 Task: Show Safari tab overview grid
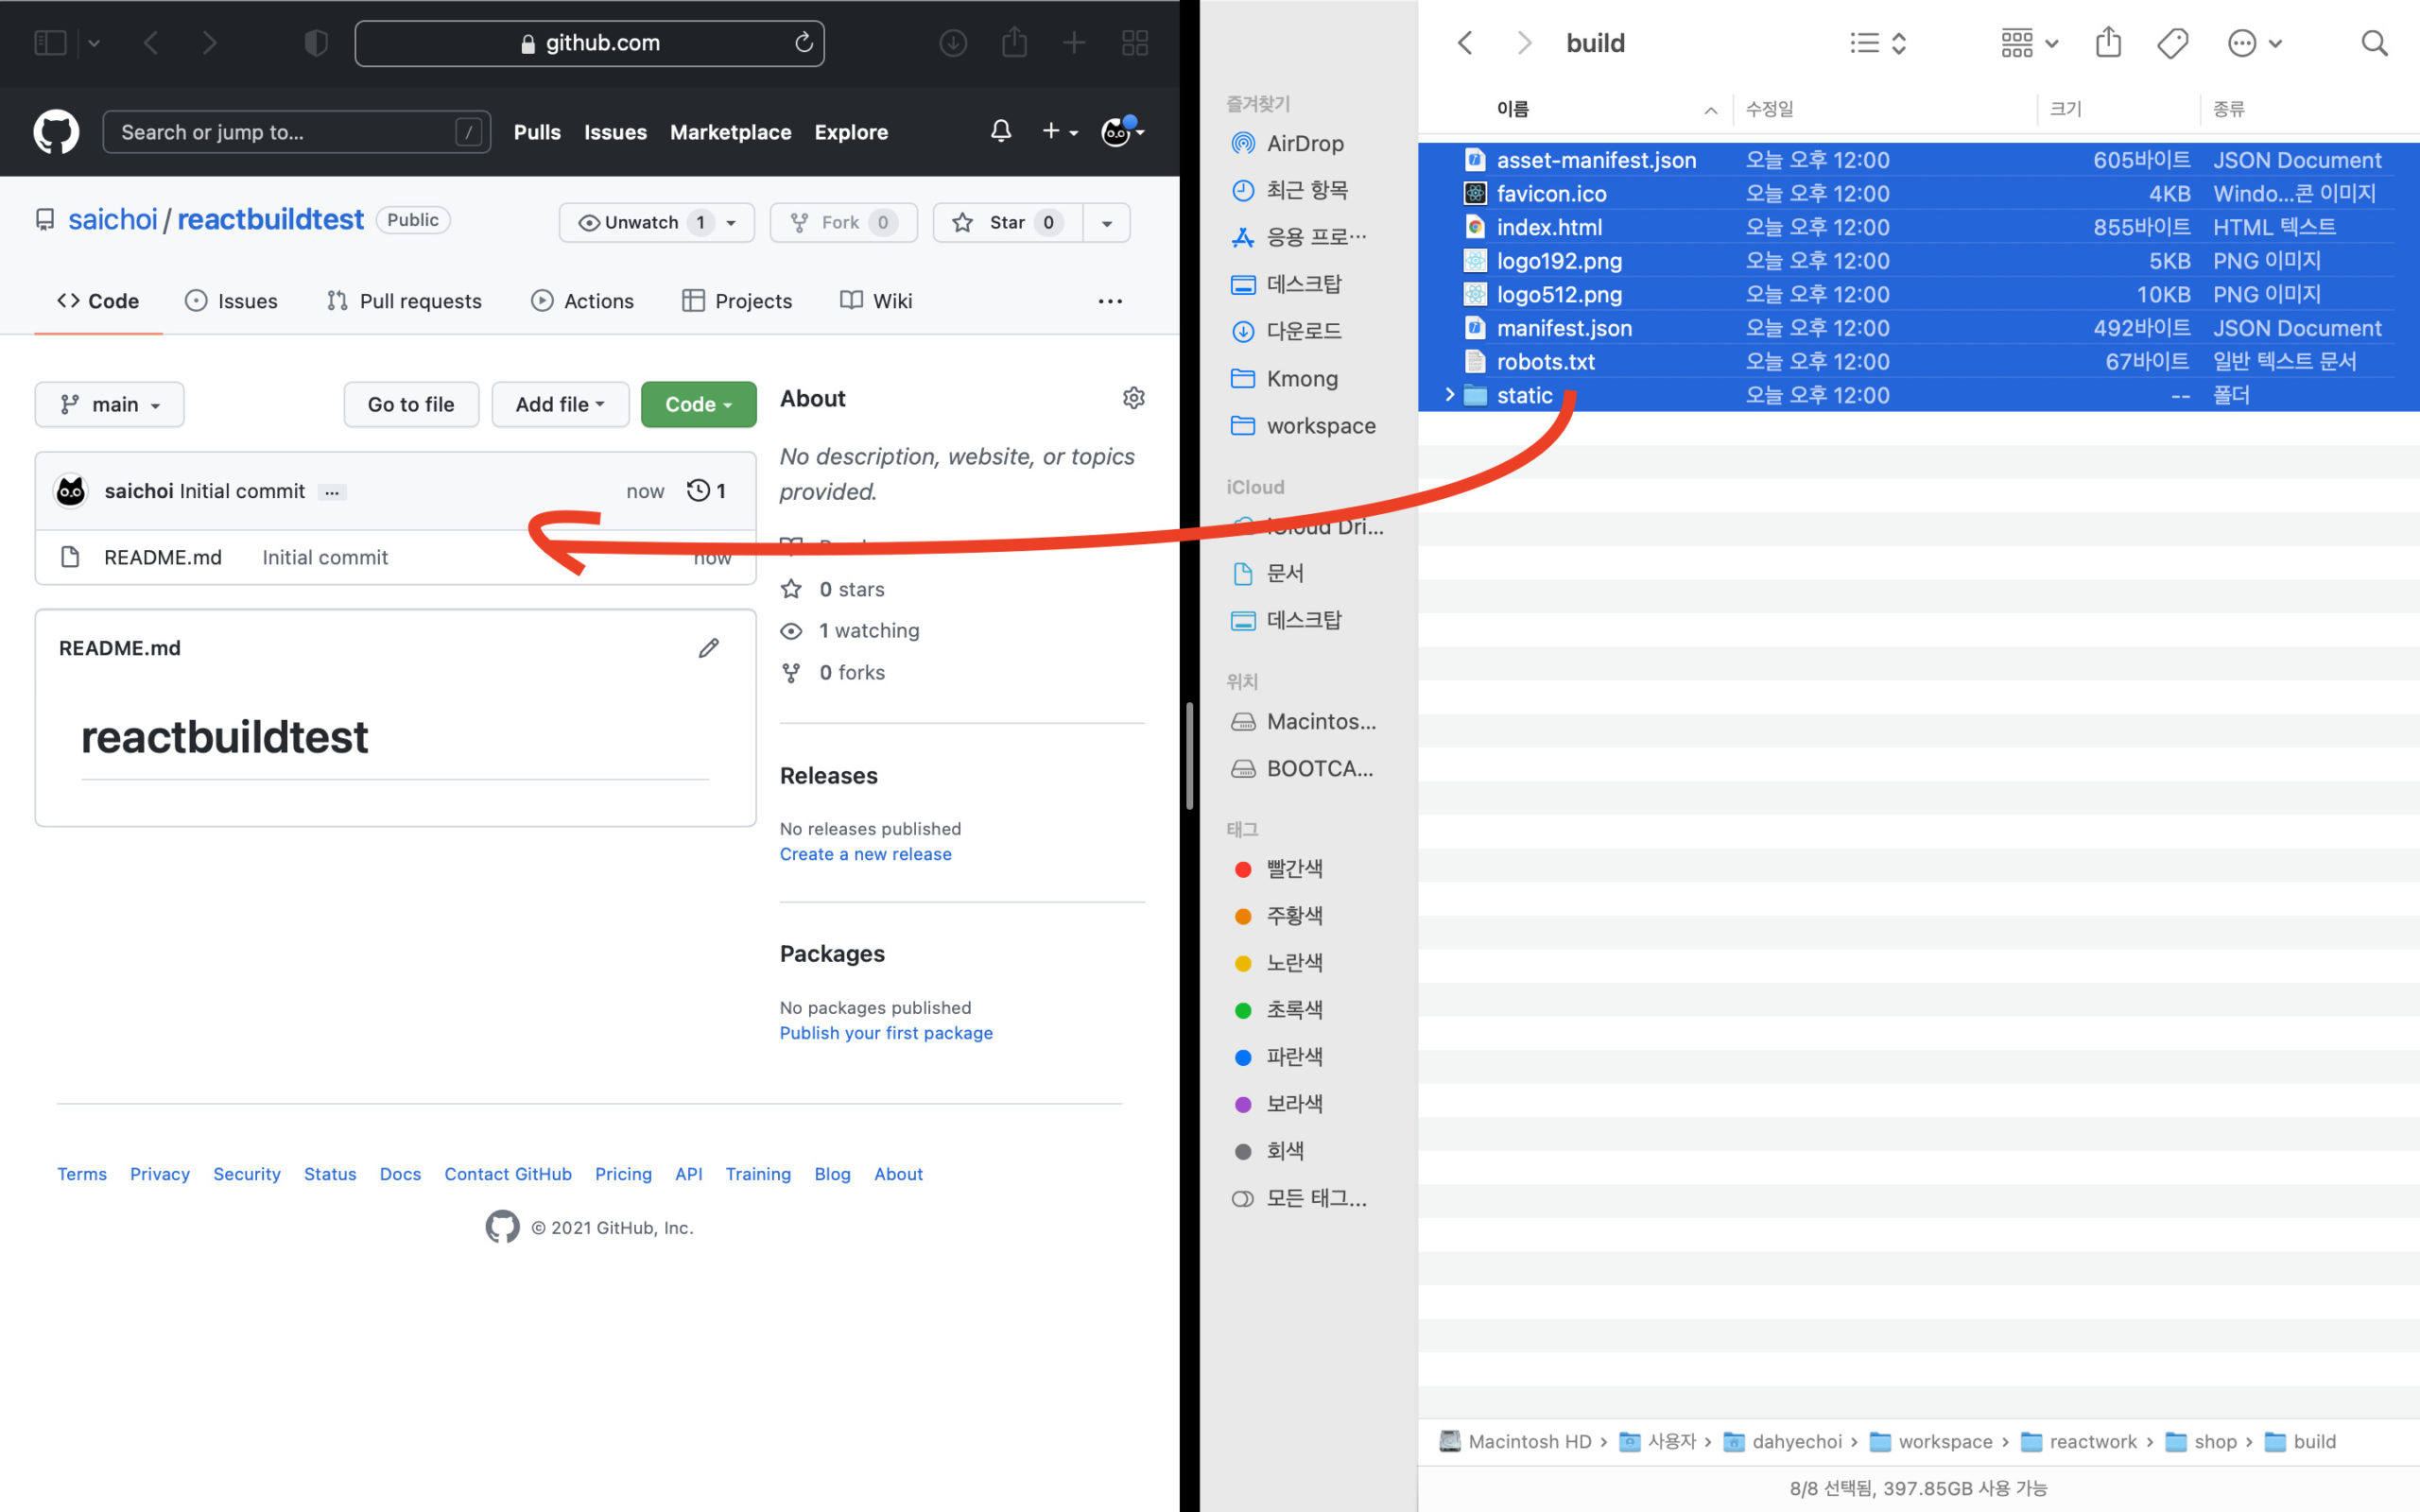(1134, 43)
